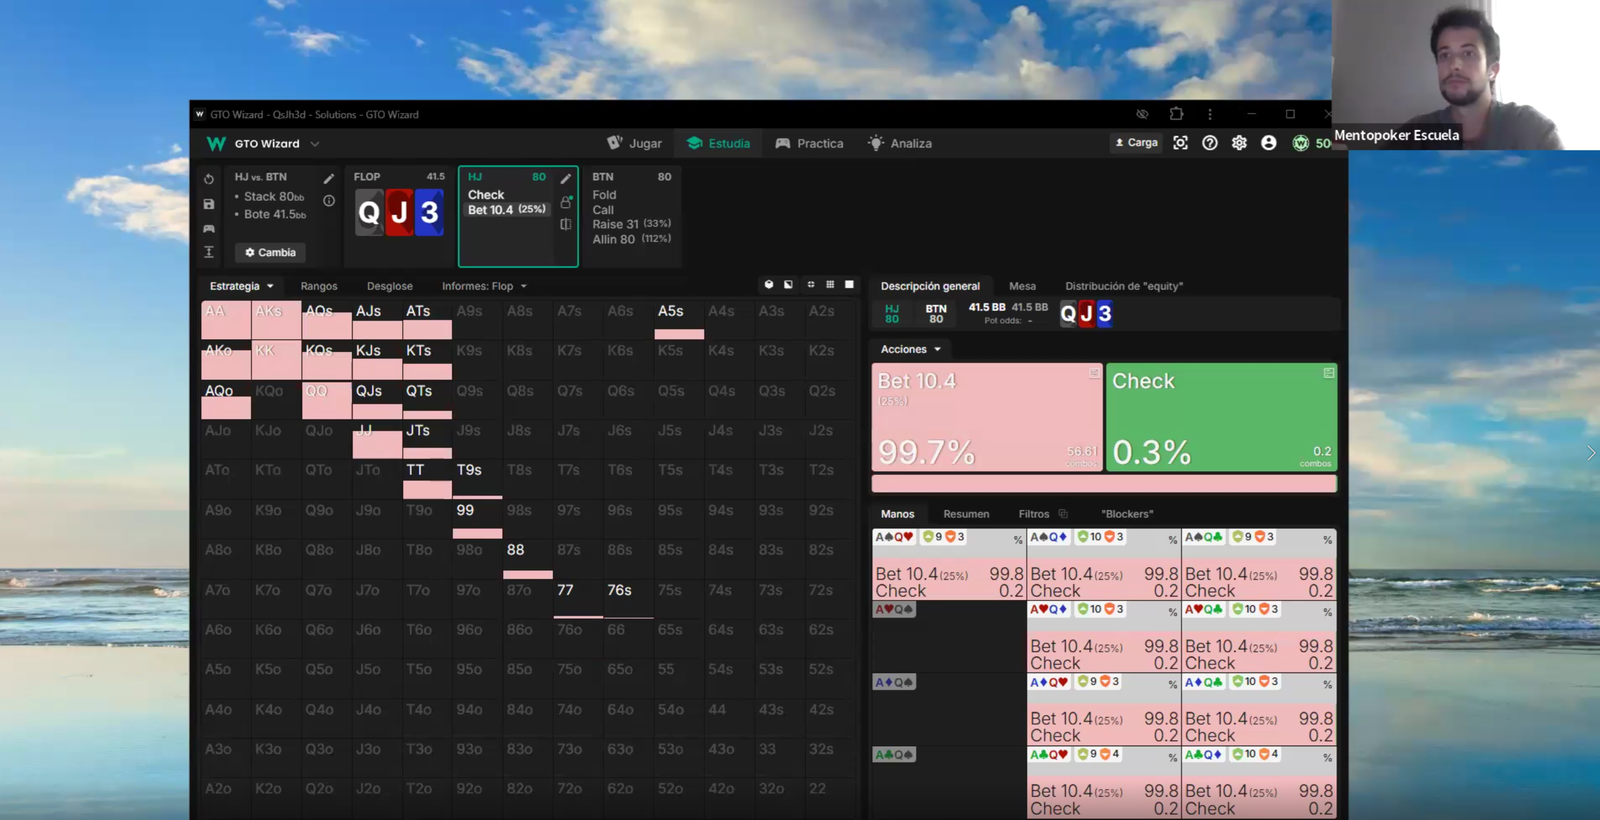Click the reset arrow icon in left sidebar
Screen dimensions: 1600x820
[x=209, y=179]
